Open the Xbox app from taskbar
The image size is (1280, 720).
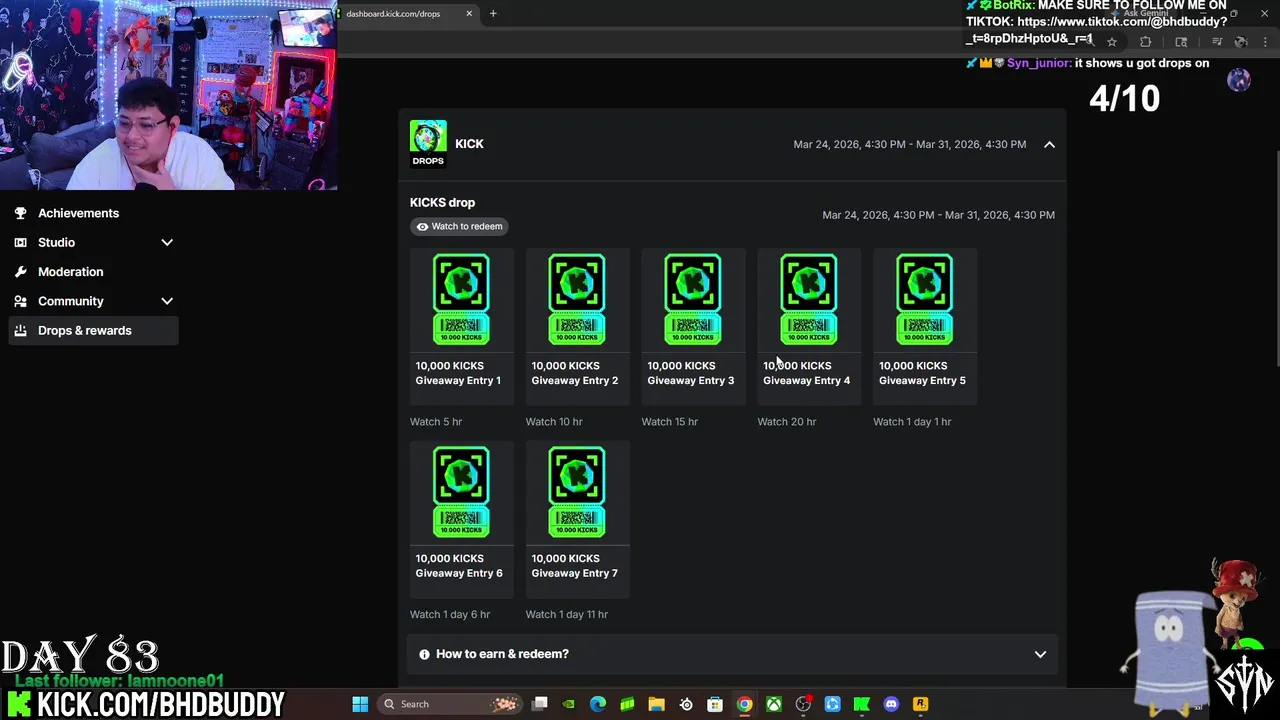click(774, 704)
